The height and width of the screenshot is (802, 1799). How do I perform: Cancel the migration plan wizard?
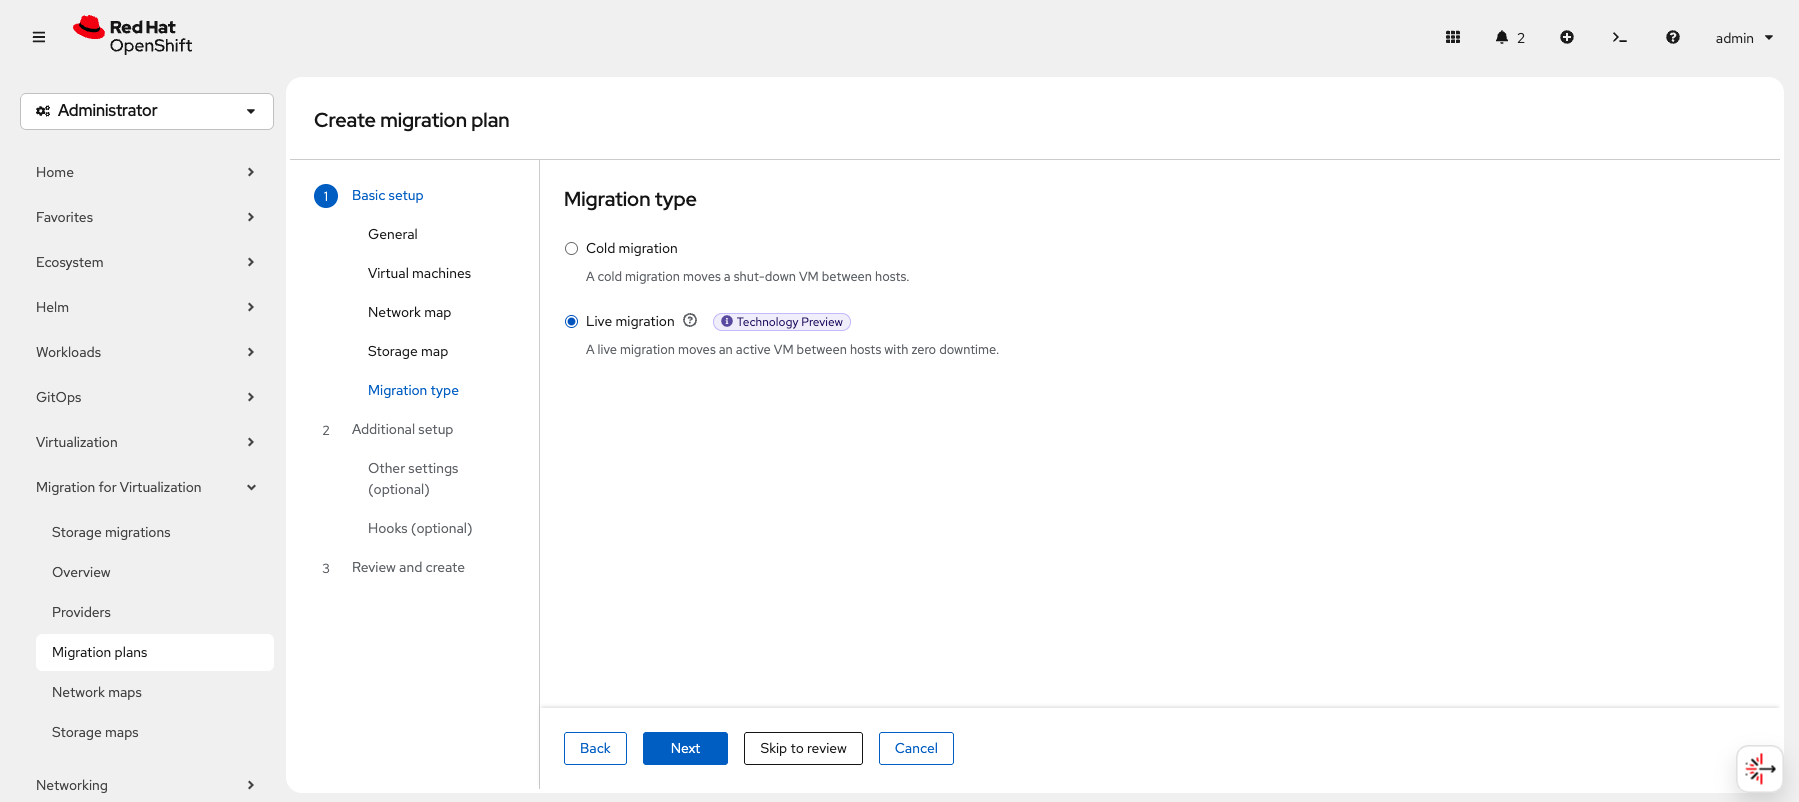[x=915, y=748]
